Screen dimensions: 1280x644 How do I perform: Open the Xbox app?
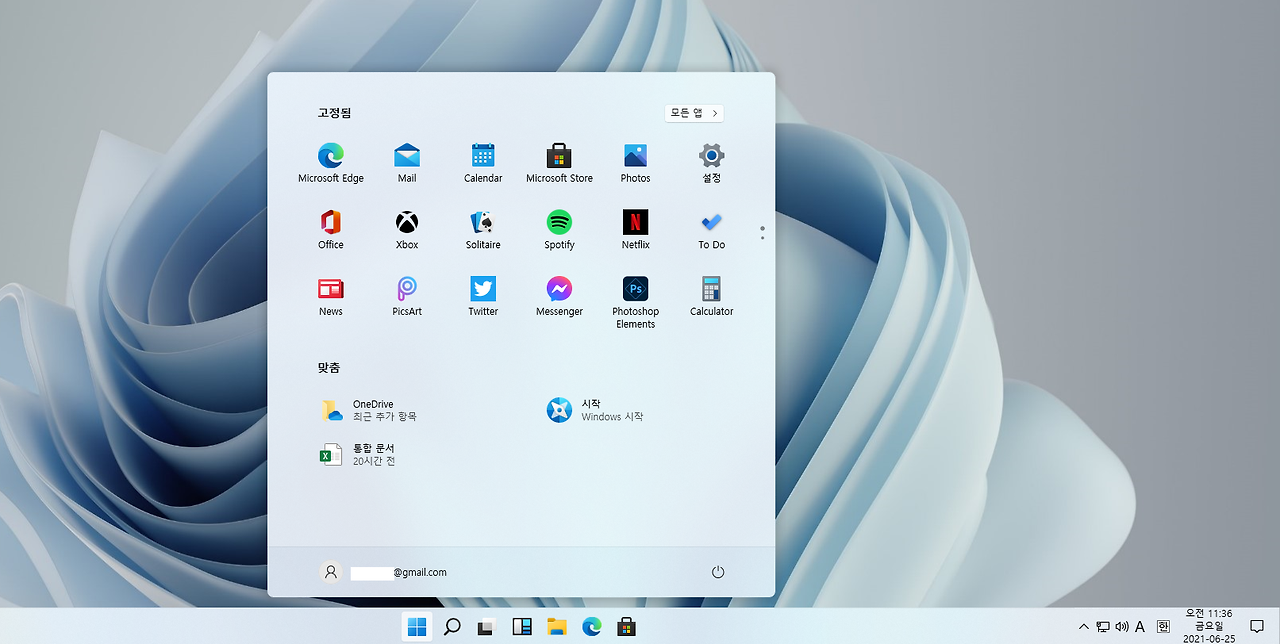pyautogui.click(x=407, y=230)
